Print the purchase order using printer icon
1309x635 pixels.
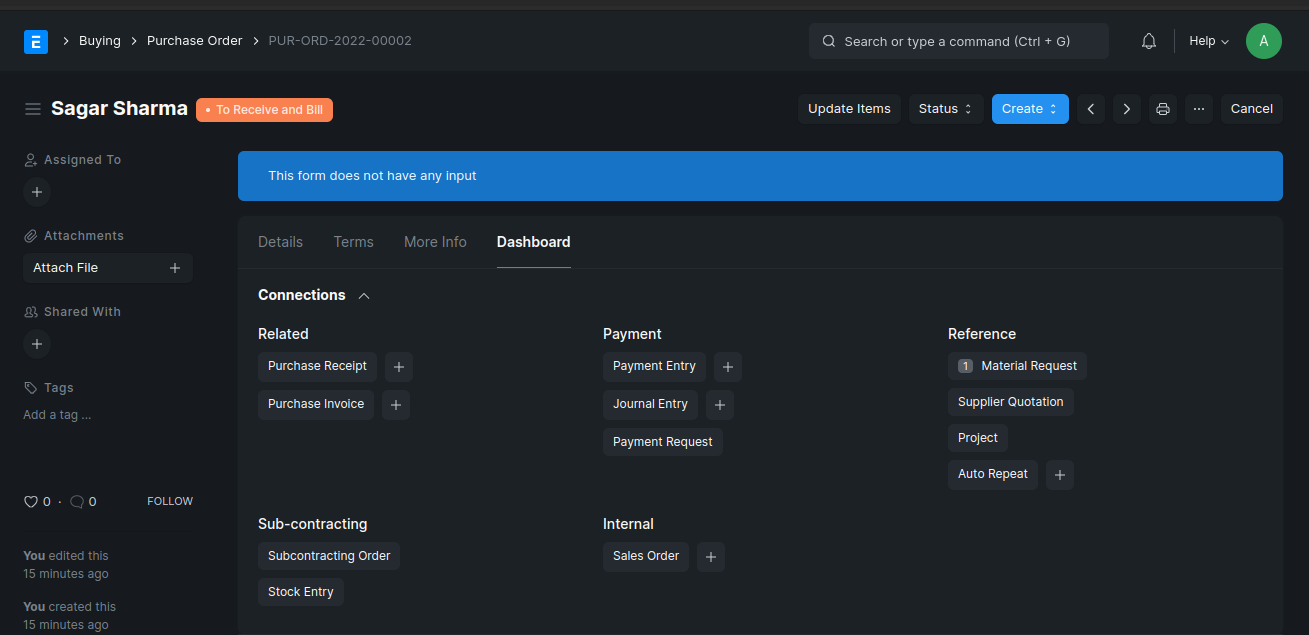(x=1162, y=108)
